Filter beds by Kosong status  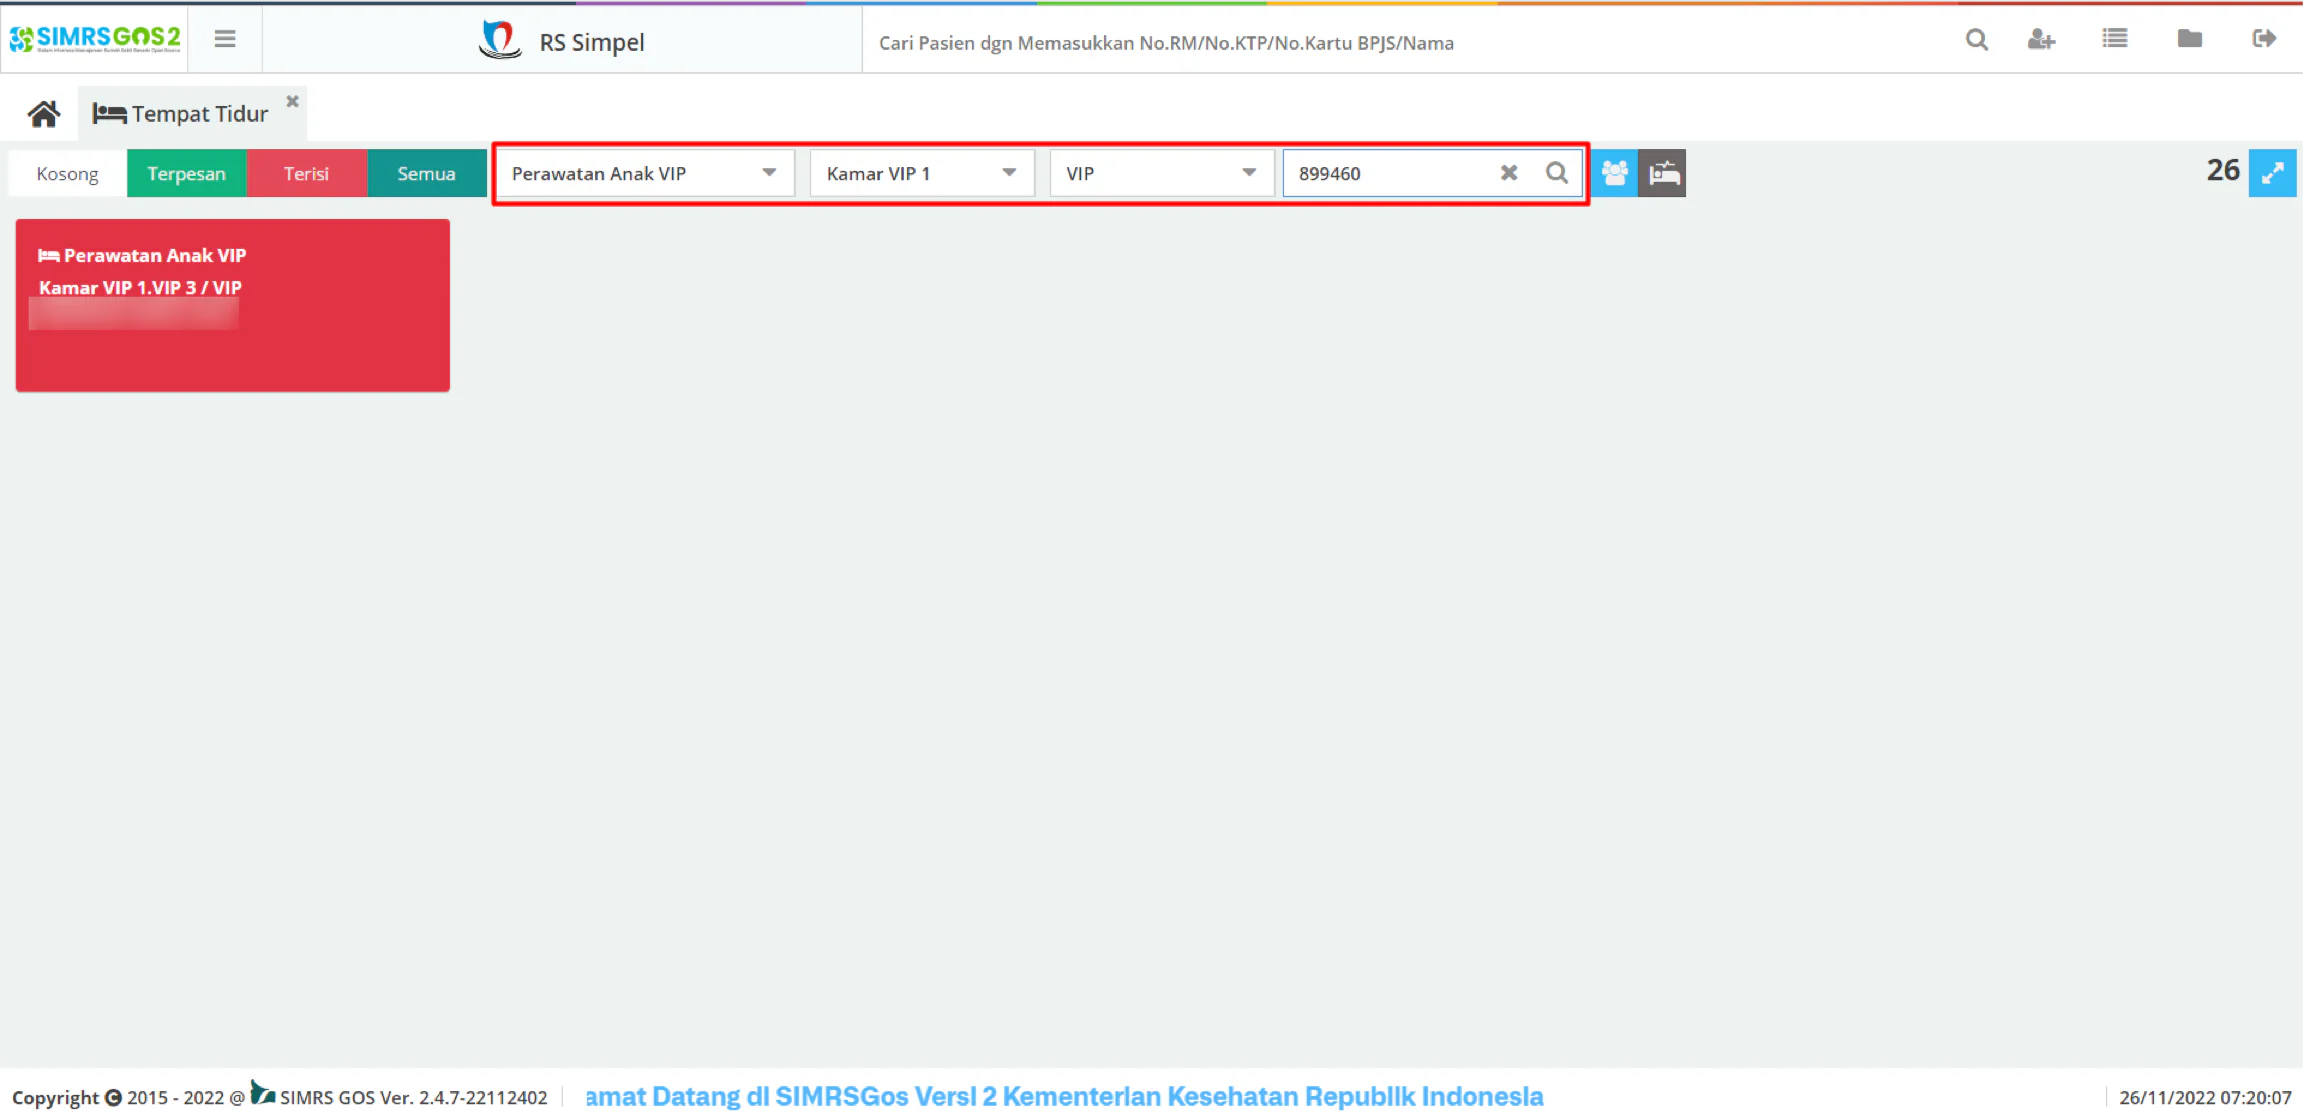coord(67,173)
